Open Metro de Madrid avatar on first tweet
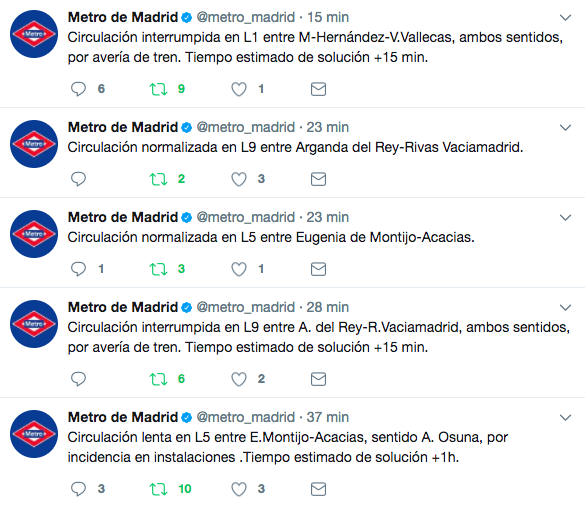 tap(34, 34)
